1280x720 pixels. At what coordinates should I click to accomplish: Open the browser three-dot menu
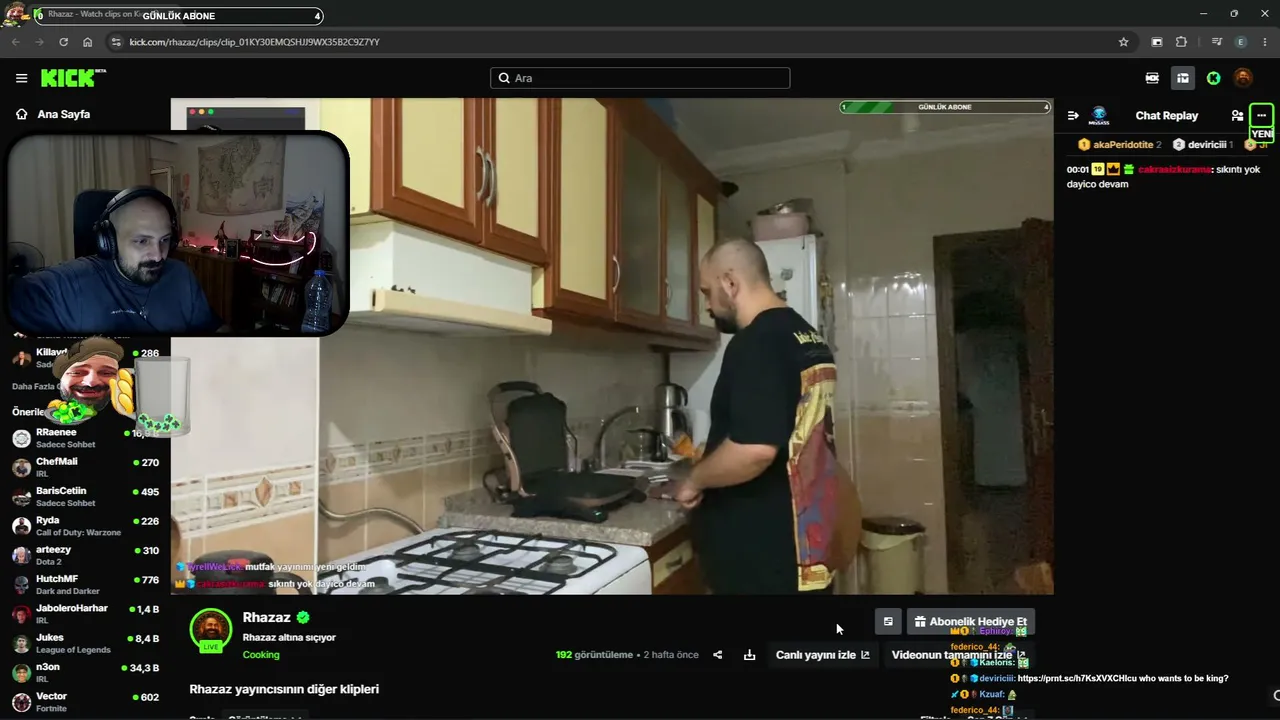1265,42
